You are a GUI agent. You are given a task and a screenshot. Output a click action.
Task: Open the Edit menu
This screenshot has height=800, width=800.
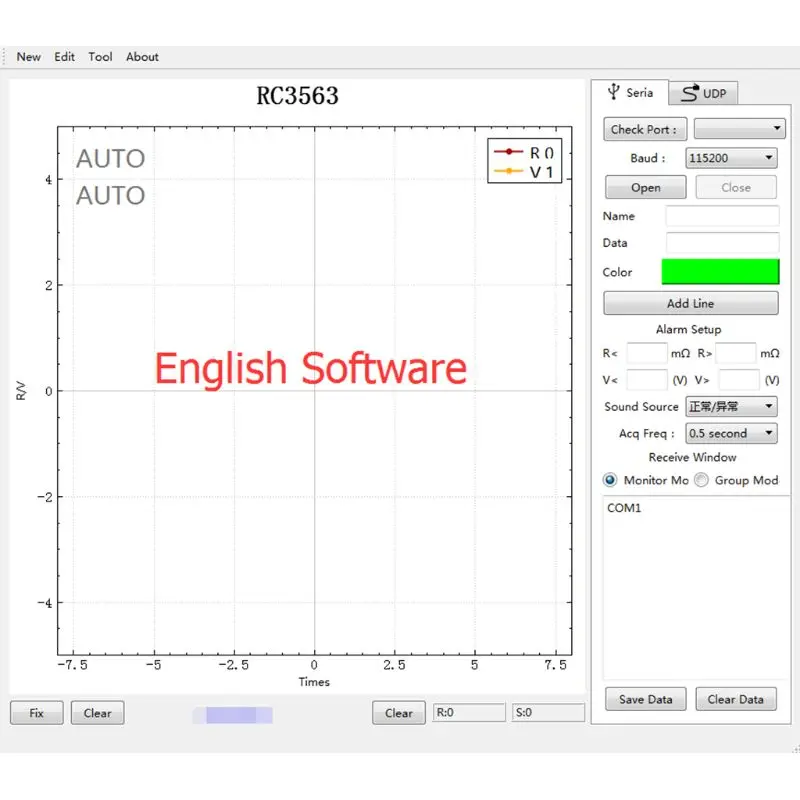point(65,57)
